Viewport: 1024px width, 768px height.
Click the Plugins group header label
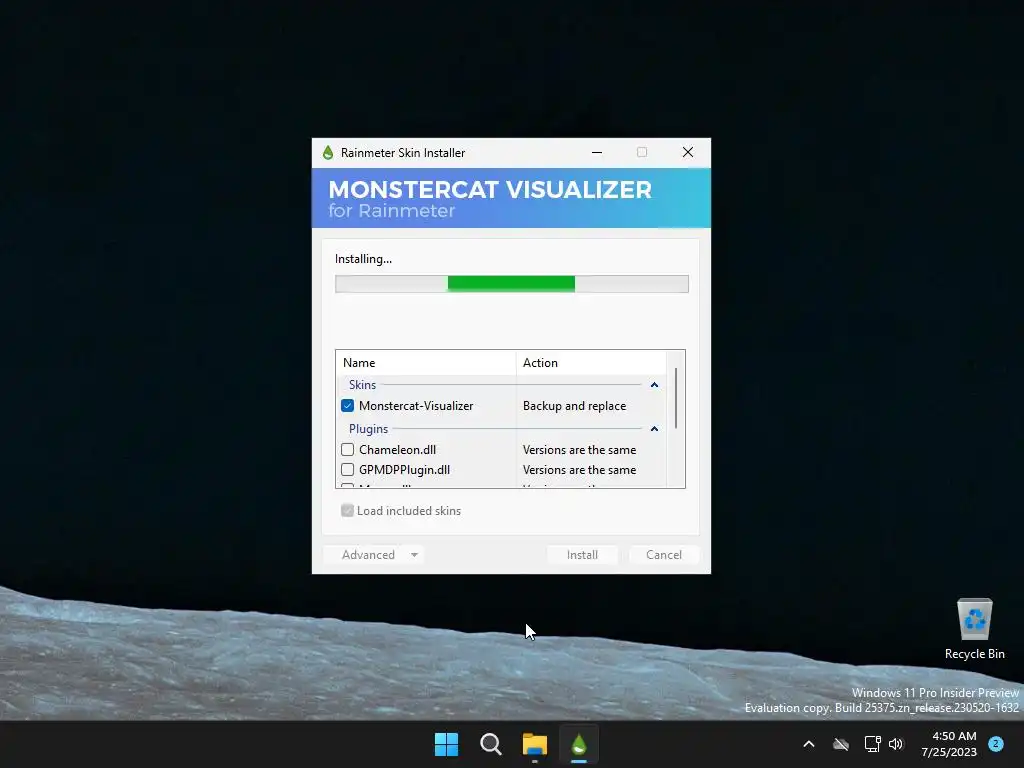click(368, 429)
